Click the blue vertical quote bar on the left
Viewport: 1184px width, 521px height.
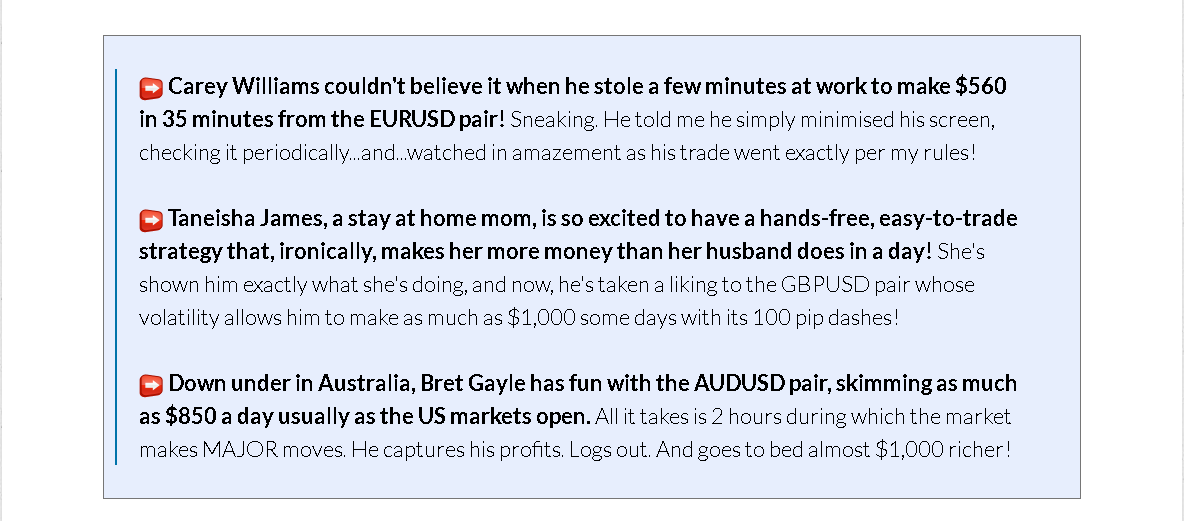116,267
